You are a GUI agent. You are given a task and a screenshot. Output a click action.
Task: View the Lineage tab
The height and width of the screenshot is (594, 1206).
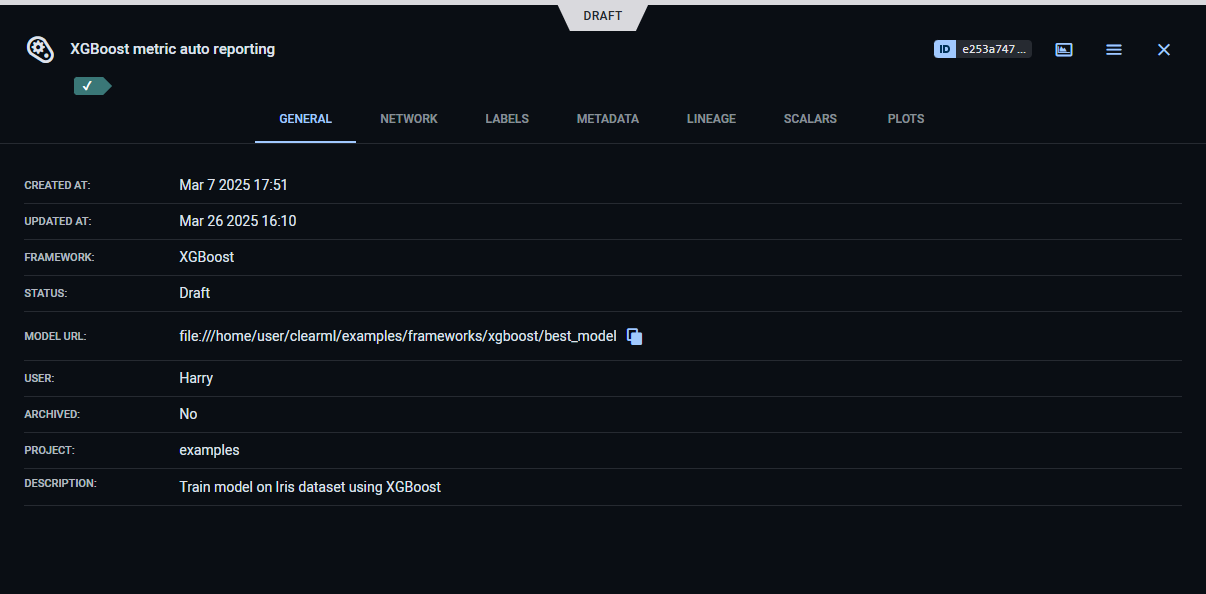pos(711,119)
